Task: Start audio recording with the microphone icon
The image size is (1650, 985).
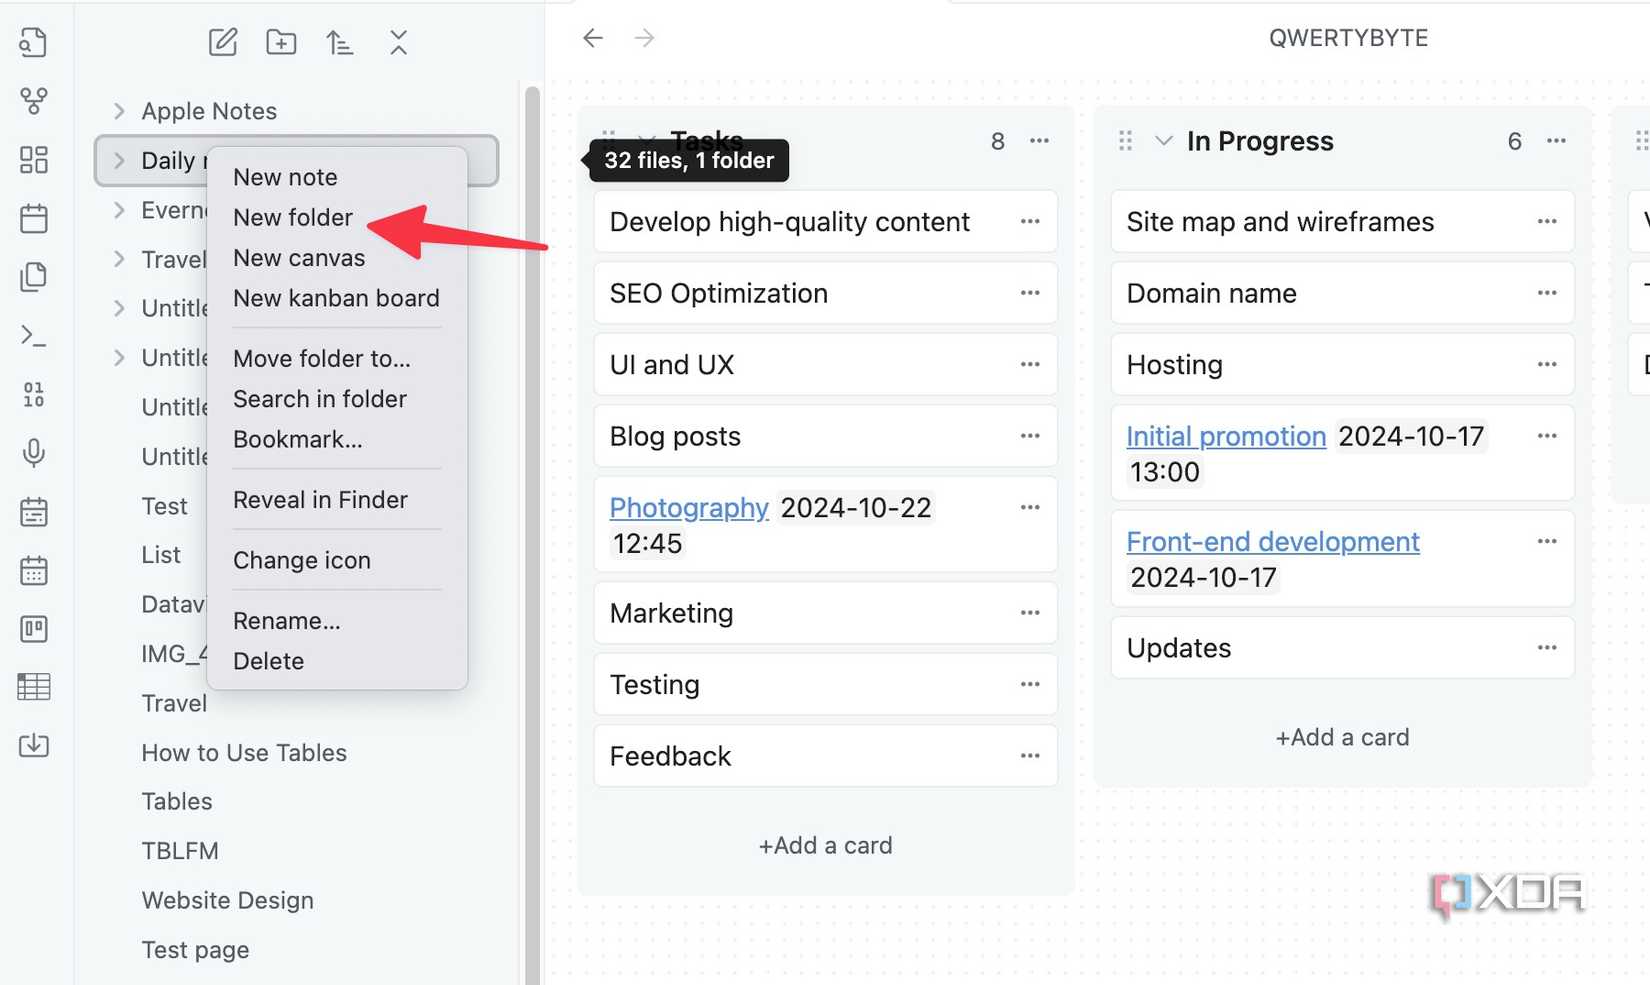Action: (x=33, y=453)
